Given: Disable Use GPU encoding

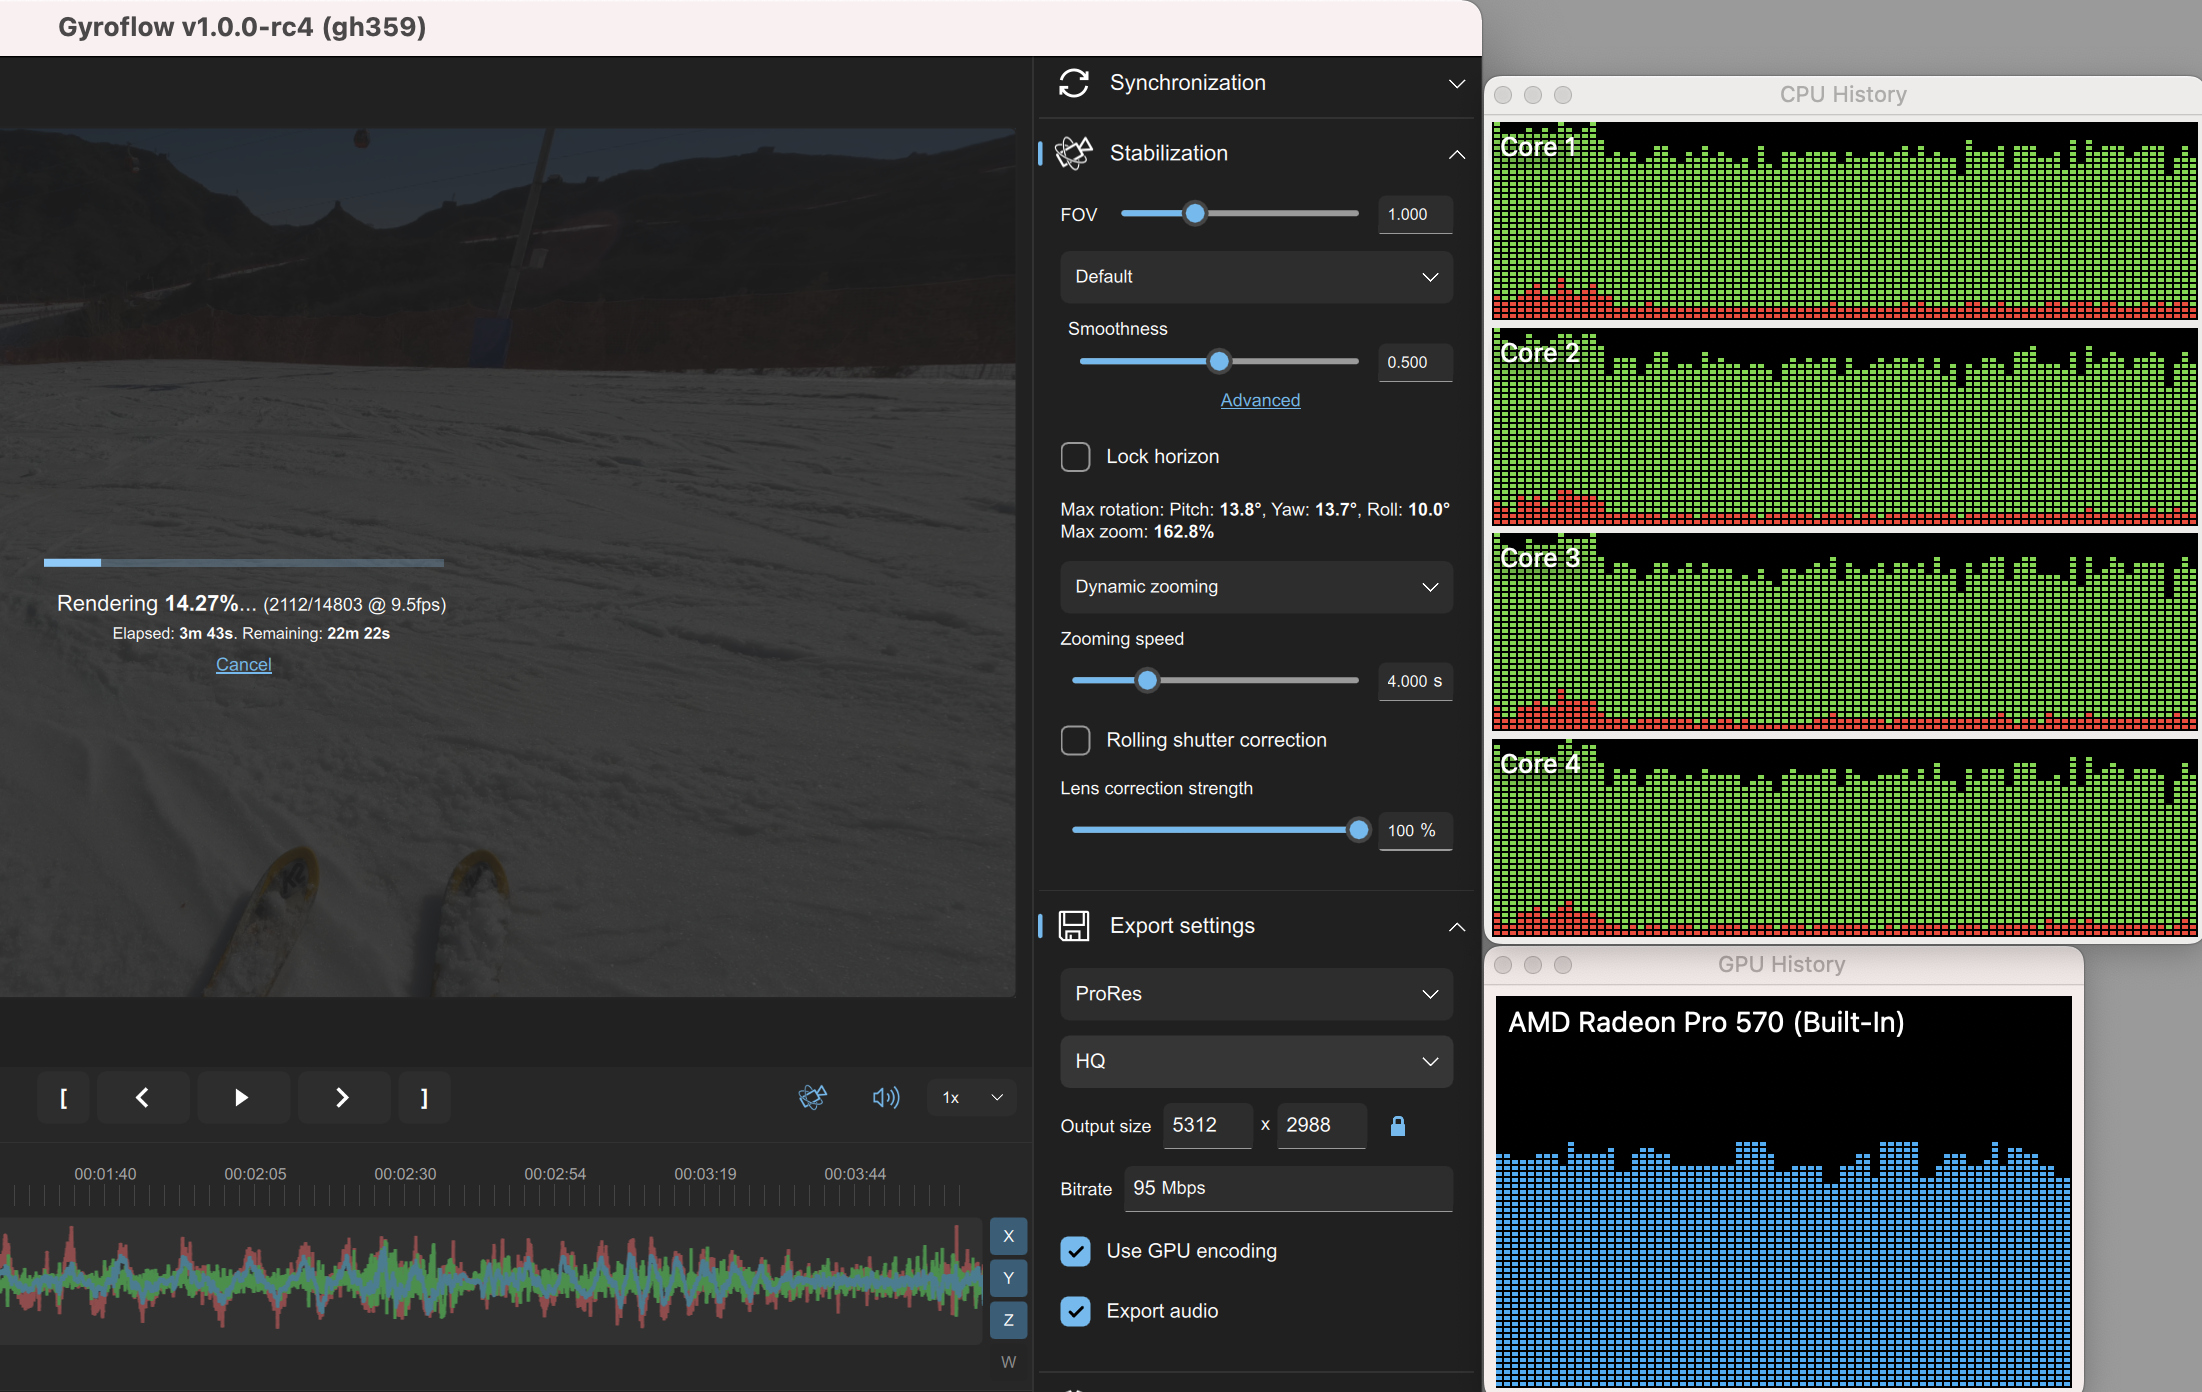Looking at the screenshot, I should (x=1075, y=1250).
